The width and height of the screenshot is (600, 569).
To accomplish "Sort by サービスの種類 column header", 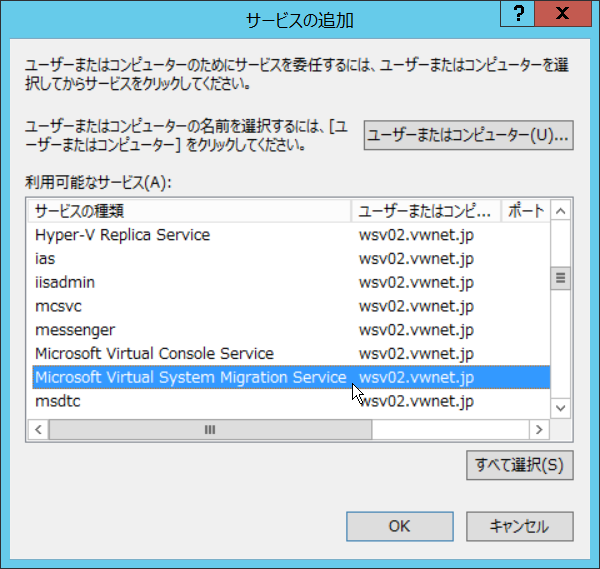I will pos(189,211).
